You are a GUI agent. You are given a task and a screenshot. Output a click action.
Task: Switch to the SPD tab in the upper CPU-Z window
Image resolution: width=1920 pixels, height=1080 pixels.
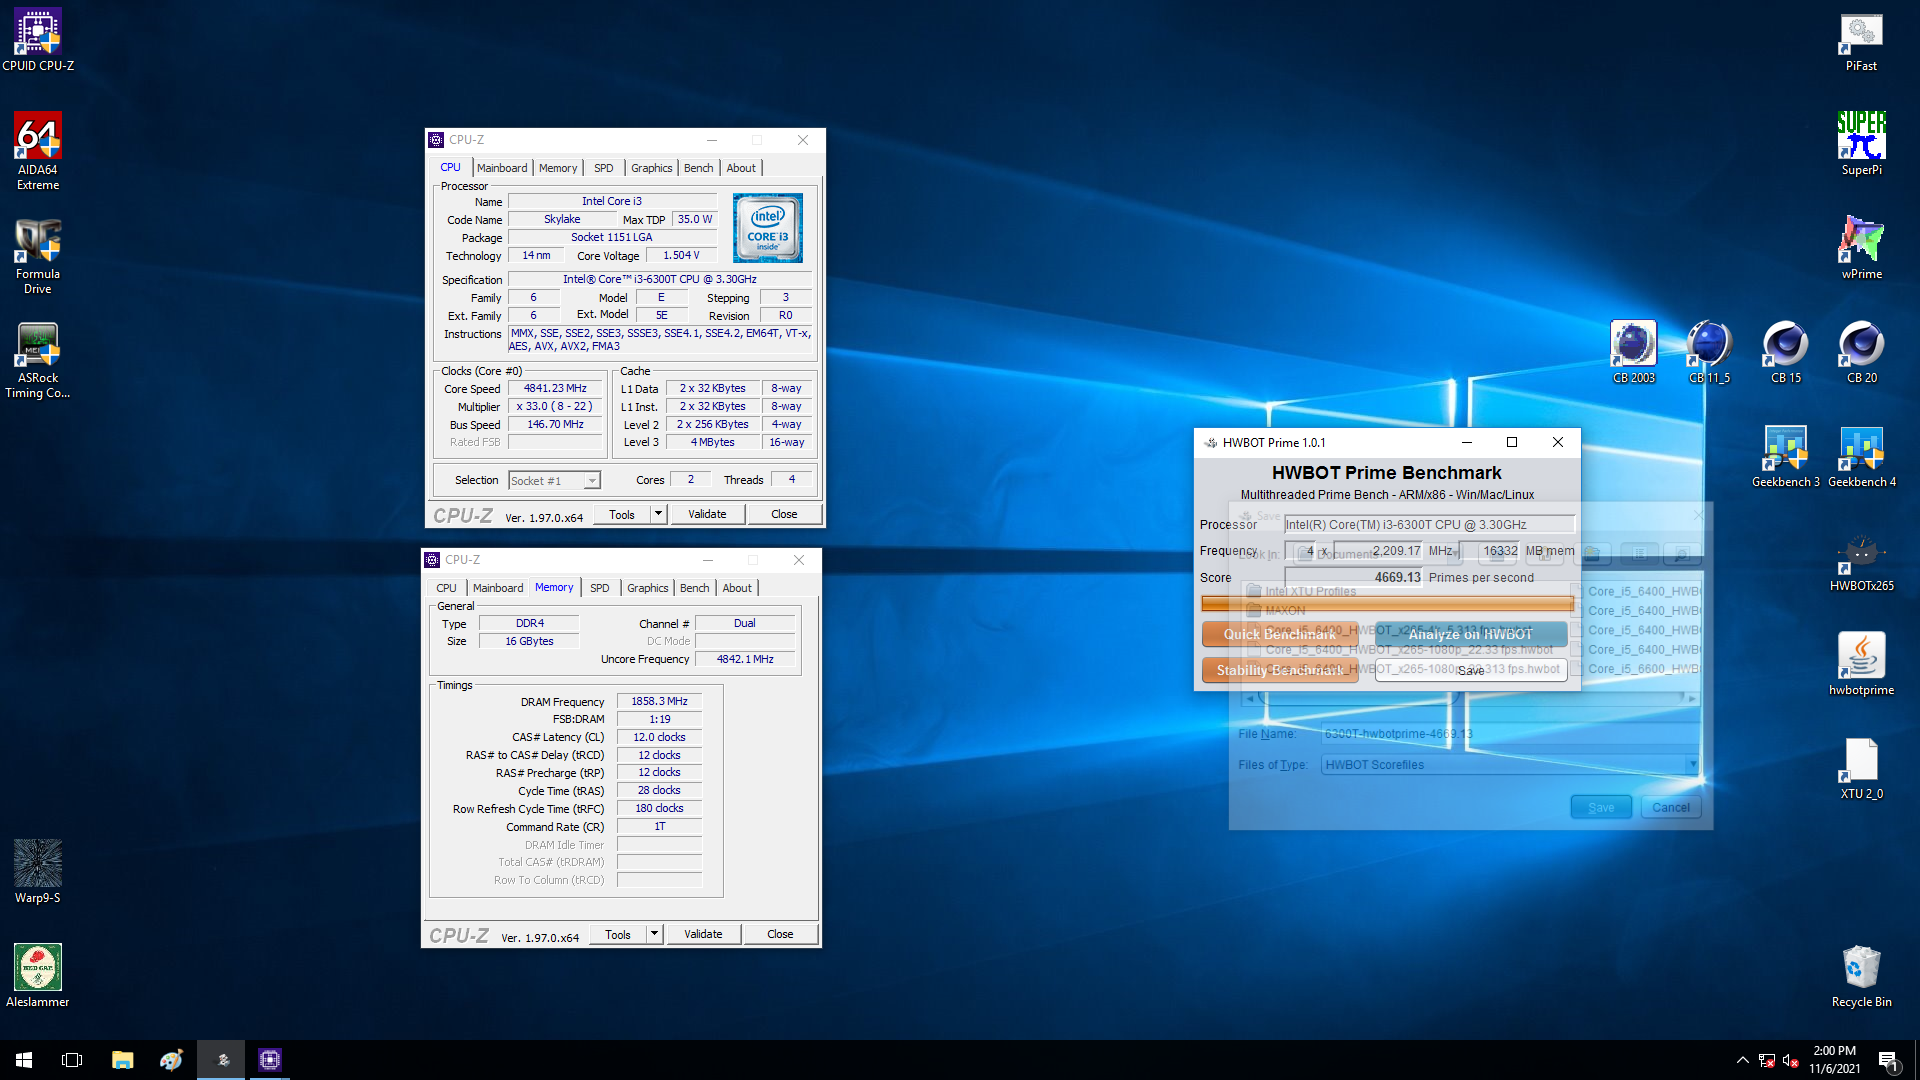pyautogui.click(x=604, y=168)
